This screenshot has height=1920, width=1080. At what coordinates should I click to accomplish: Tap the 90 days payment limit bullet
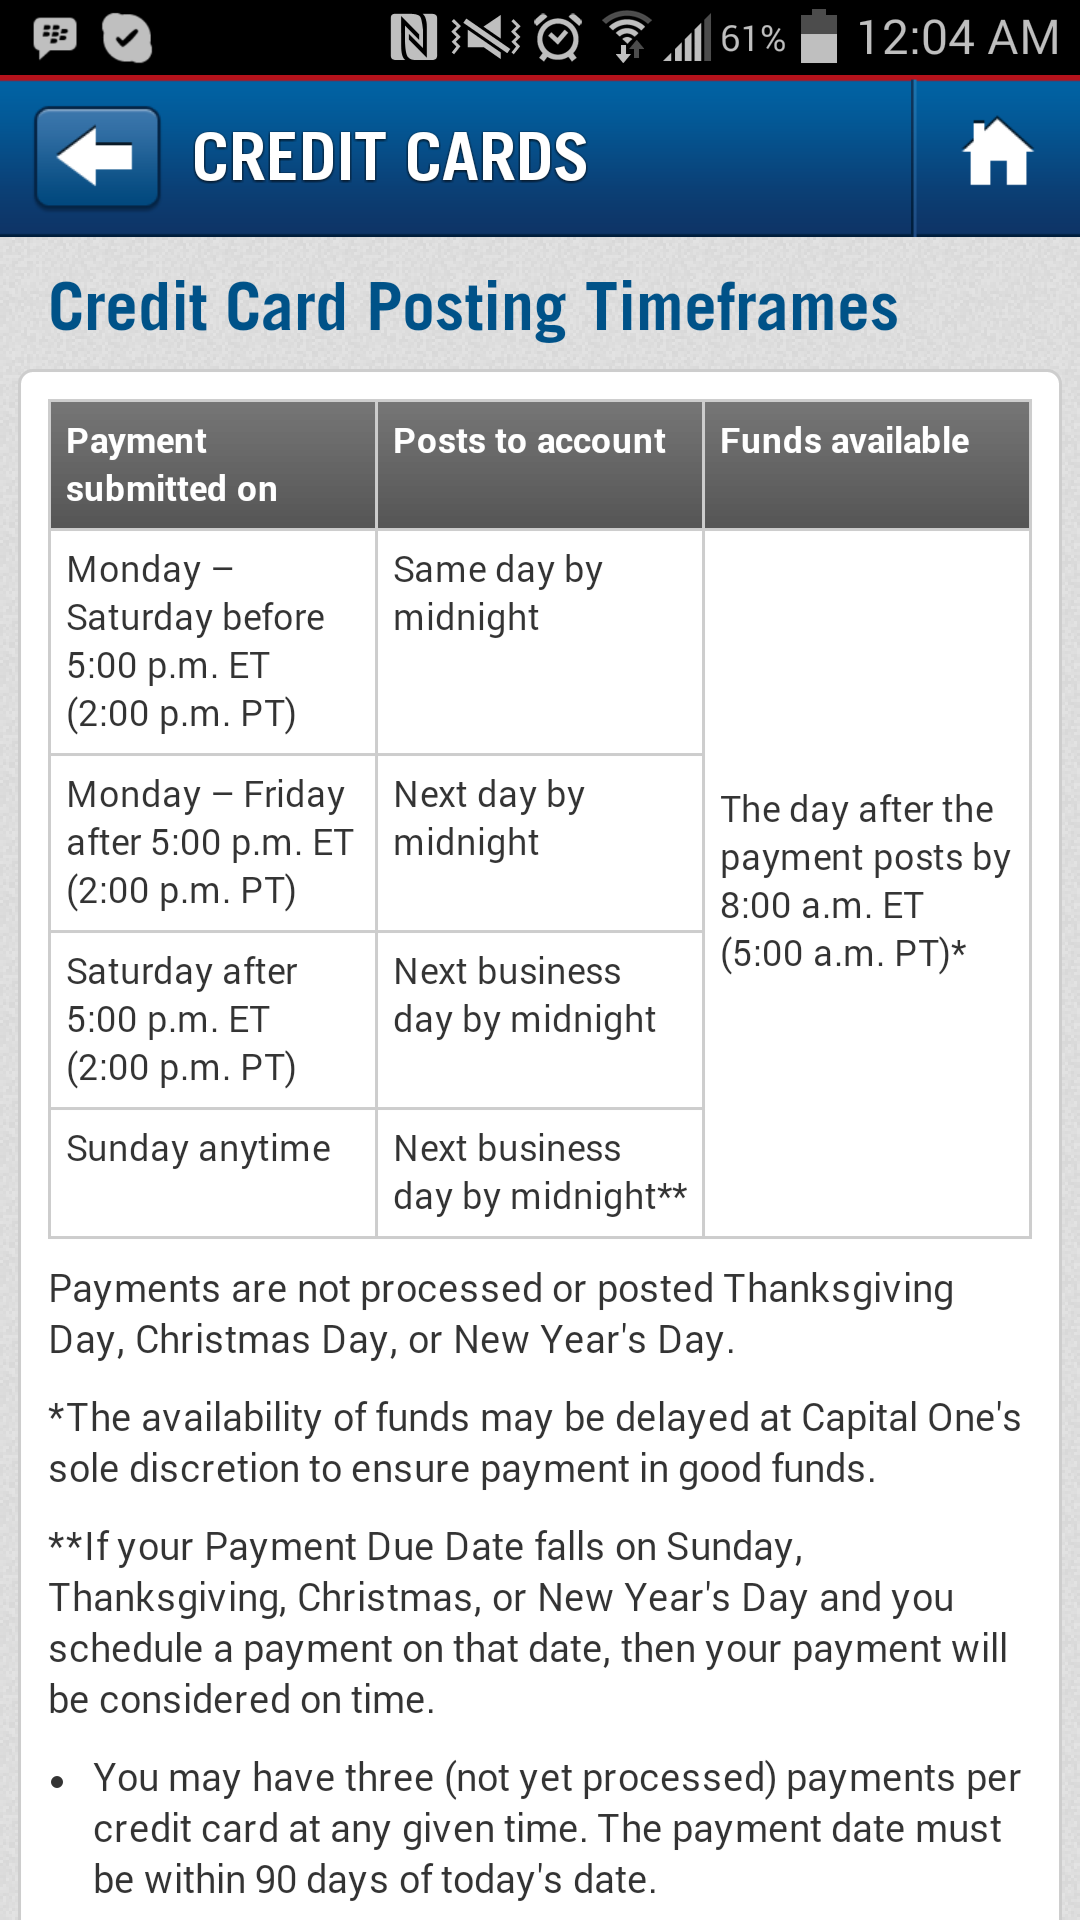click(x=556, y=1828)
